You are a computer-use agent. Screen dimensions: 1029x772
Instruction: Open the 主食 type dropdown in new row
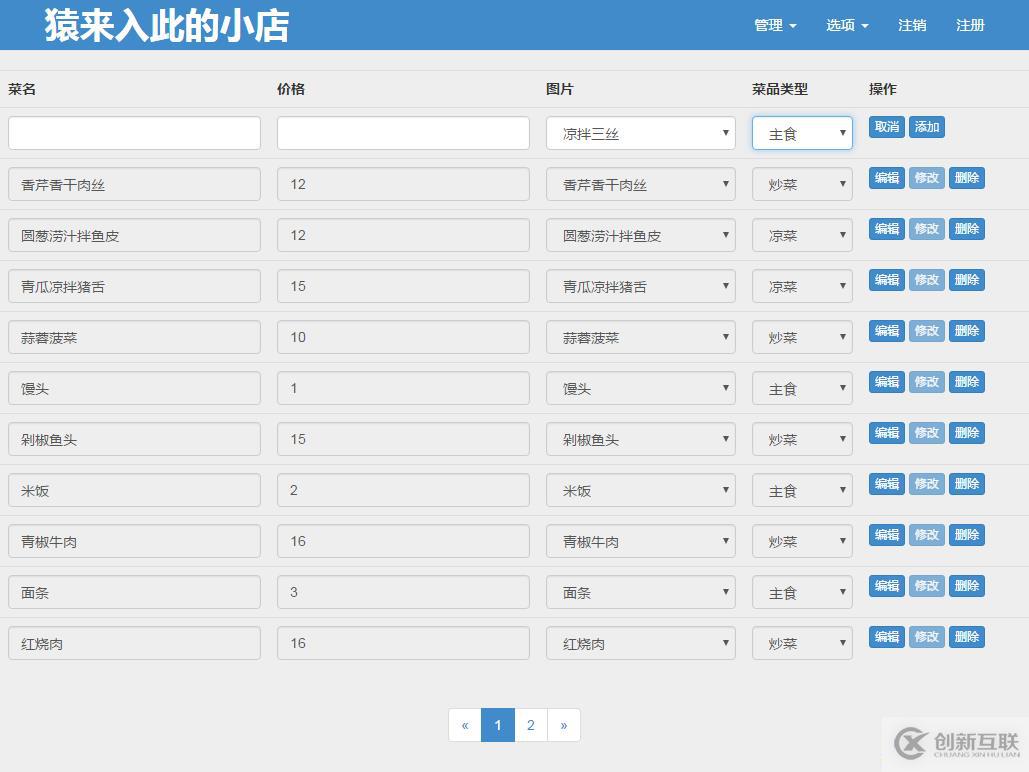802,133
